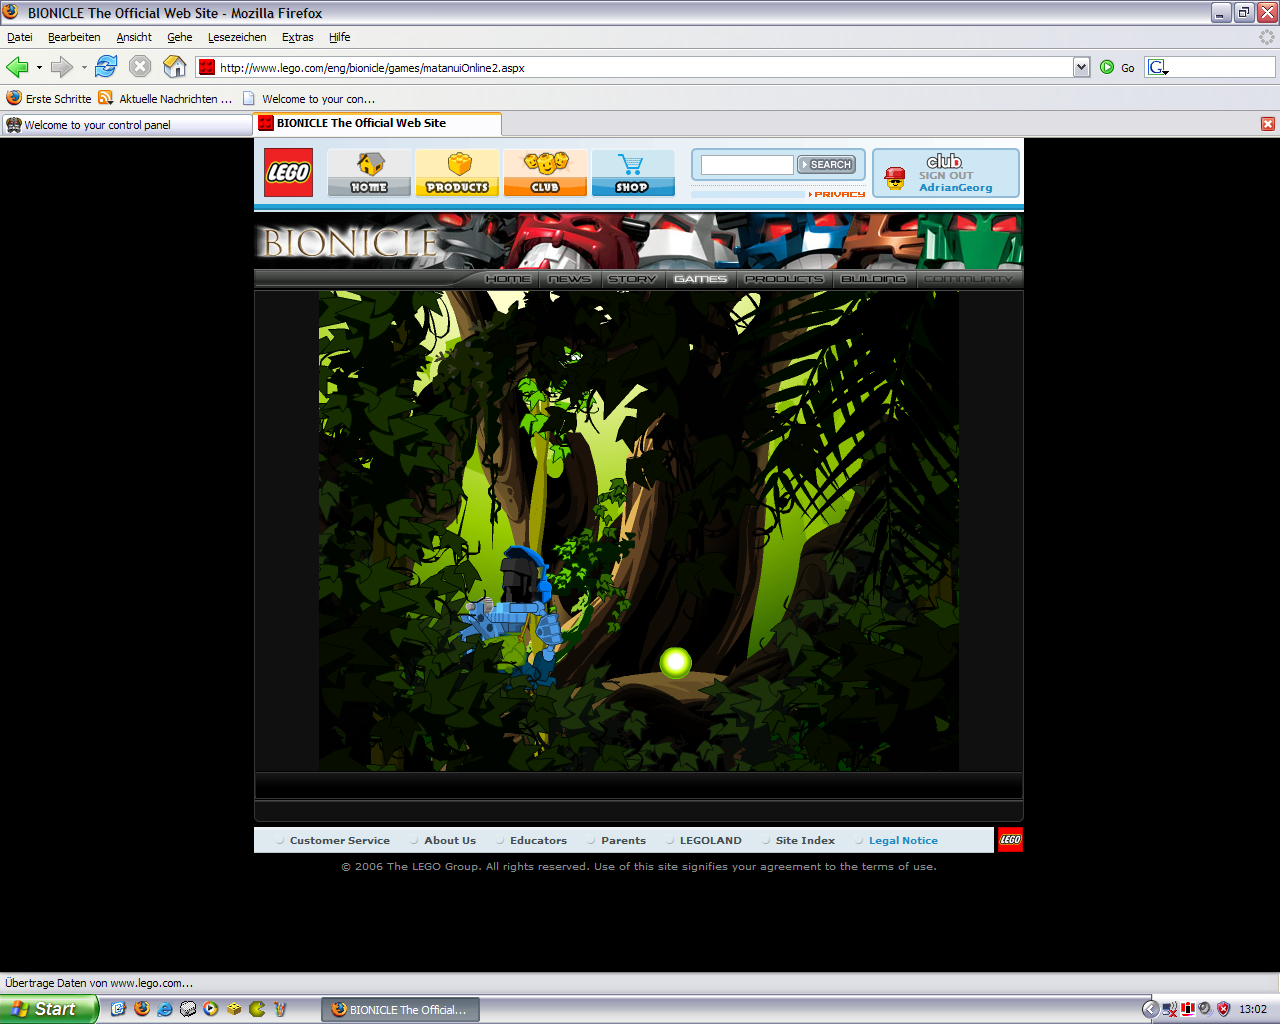
Task: Click inside the LEGO site search field
Action: click(747, 165)
